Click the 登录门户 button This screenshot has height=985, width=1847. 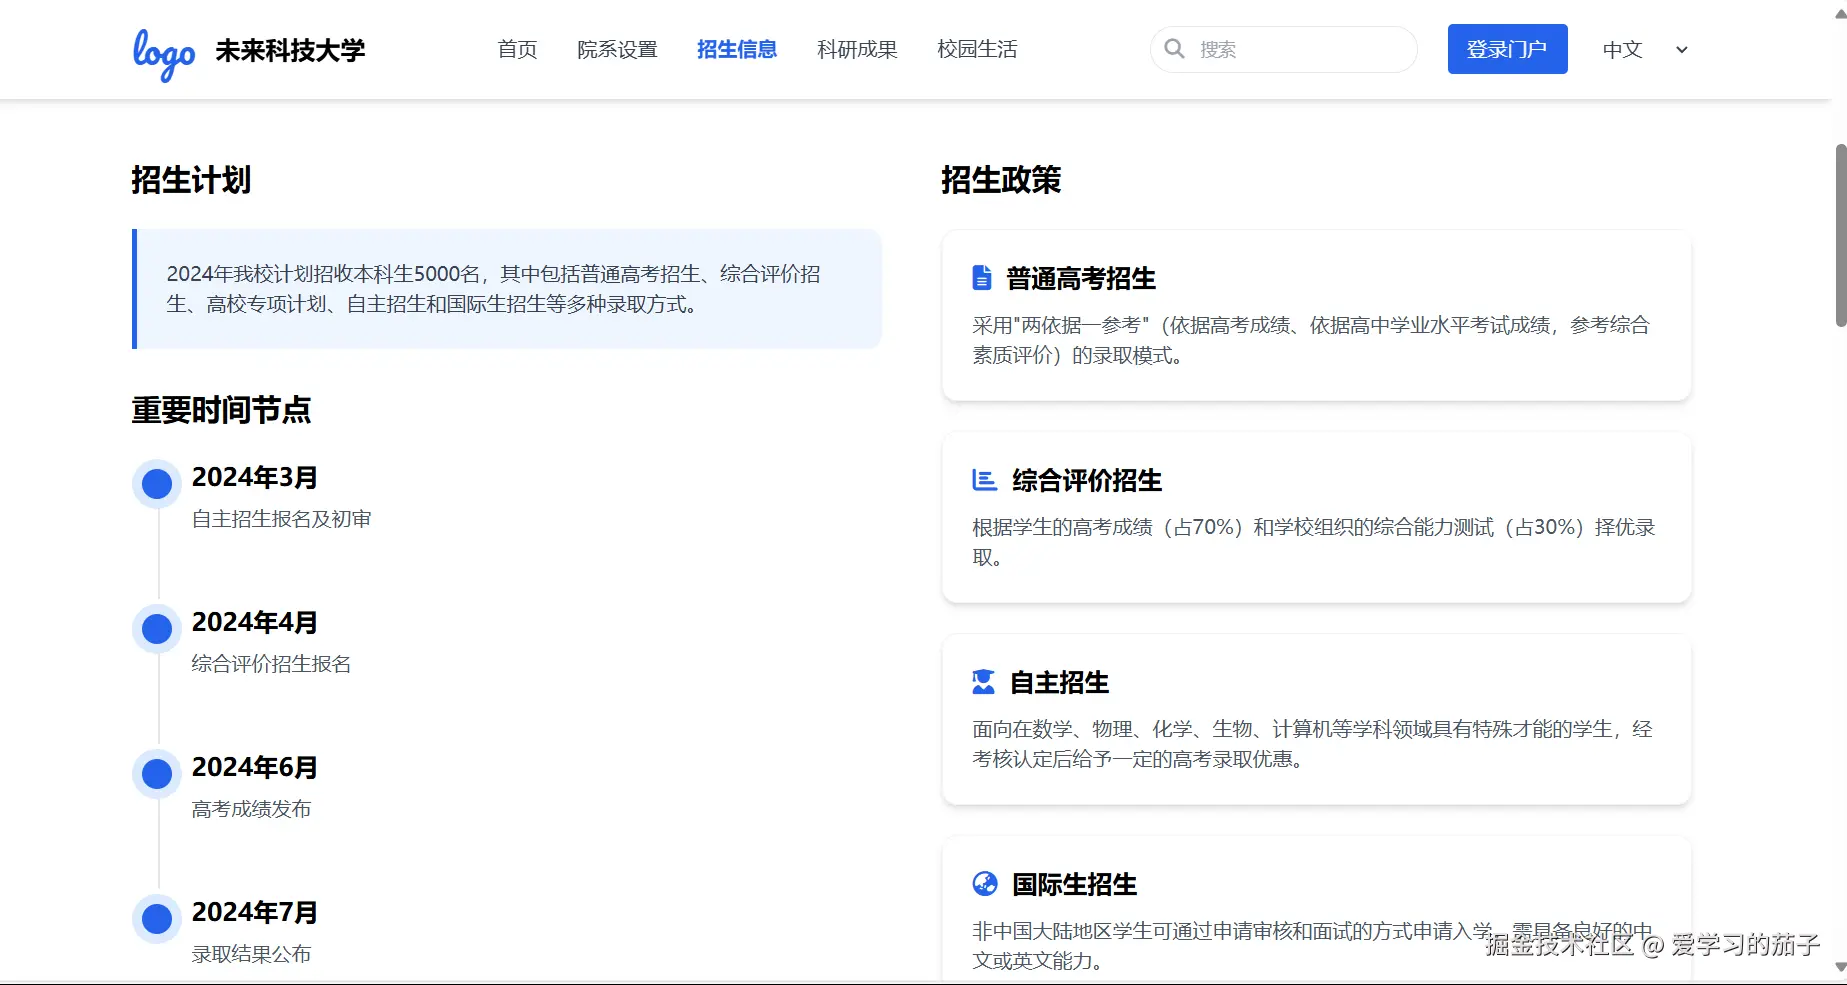click(1507, 48)
